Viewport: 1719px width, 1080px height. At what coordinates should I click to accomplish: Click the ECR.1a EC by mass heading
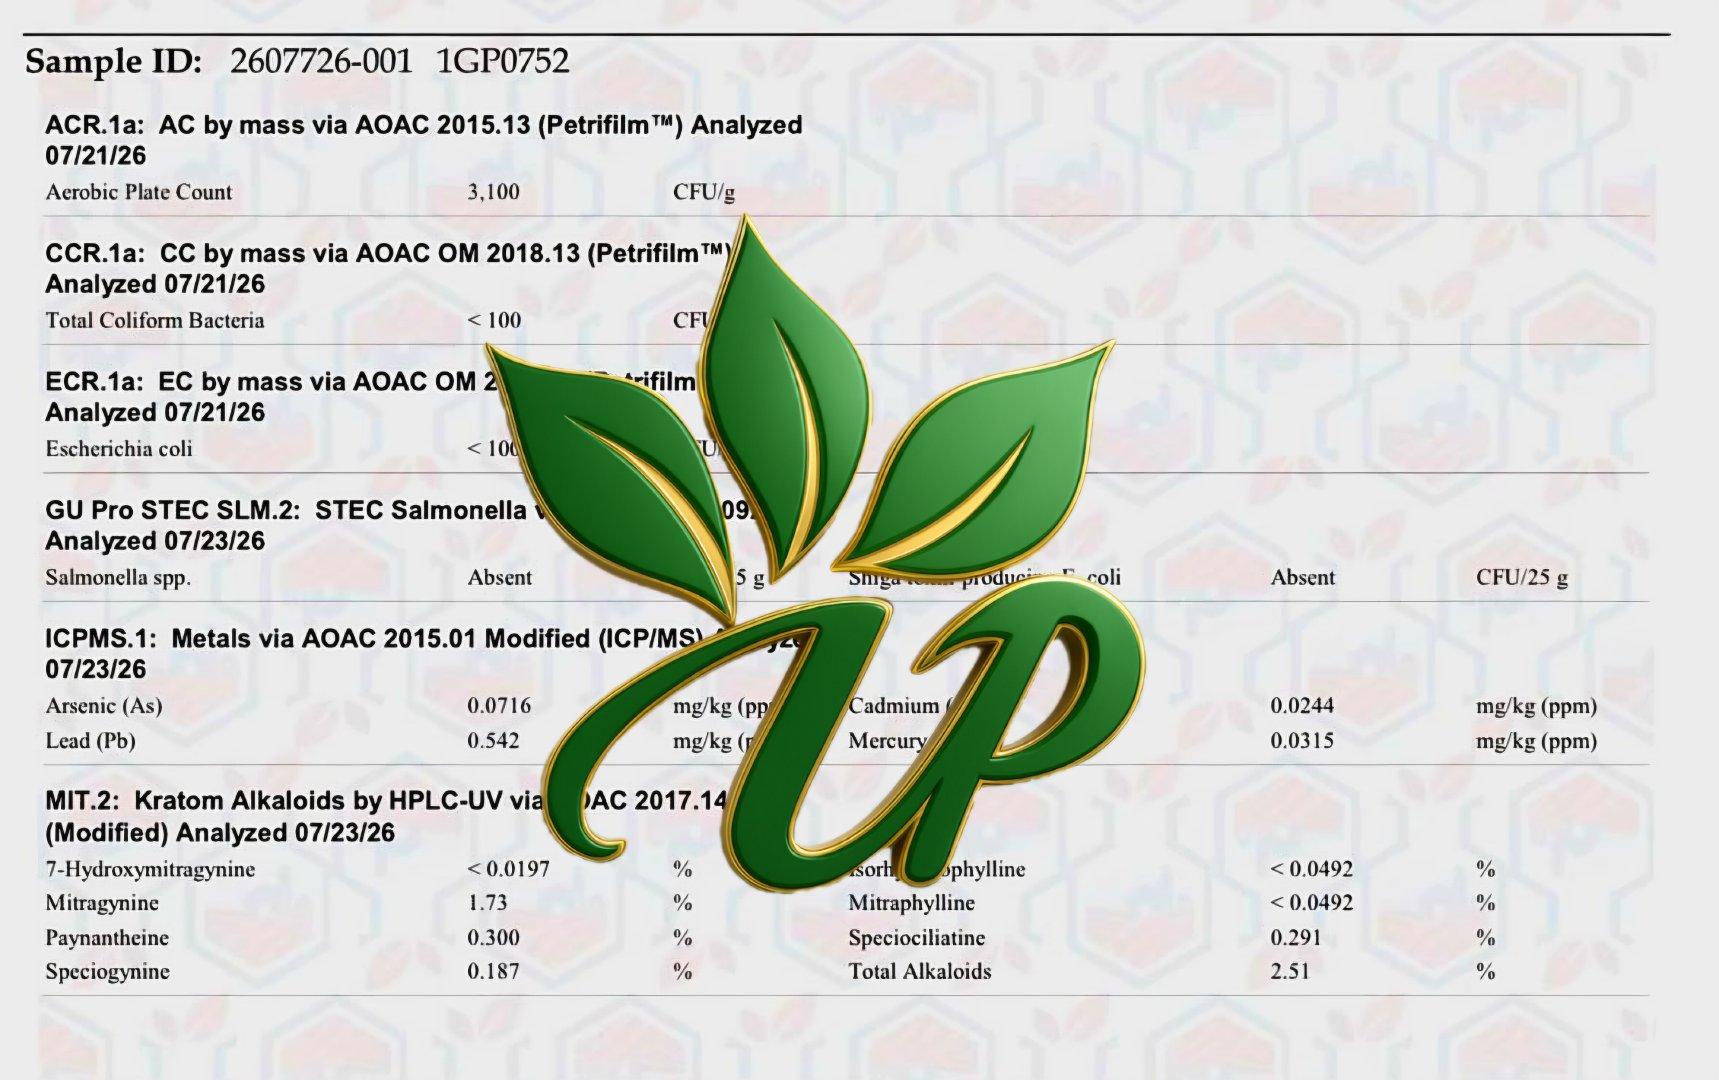pyautogui.click(x=370, y=396)
